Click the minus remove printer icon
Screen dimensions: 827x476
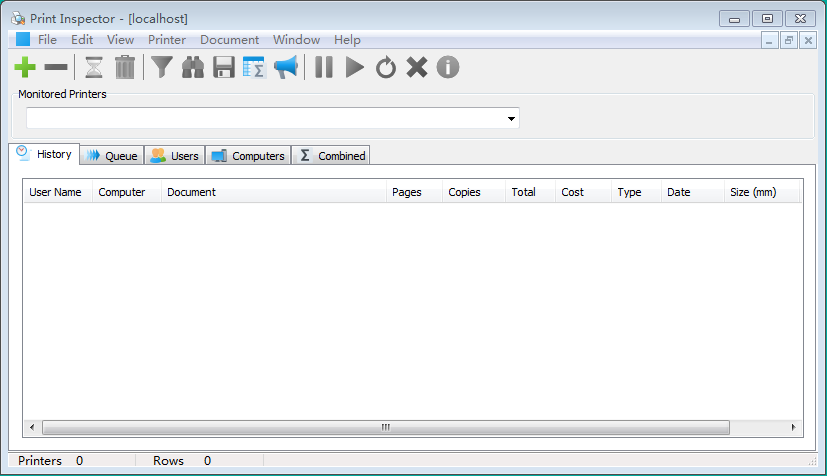(x=57, y=68)
